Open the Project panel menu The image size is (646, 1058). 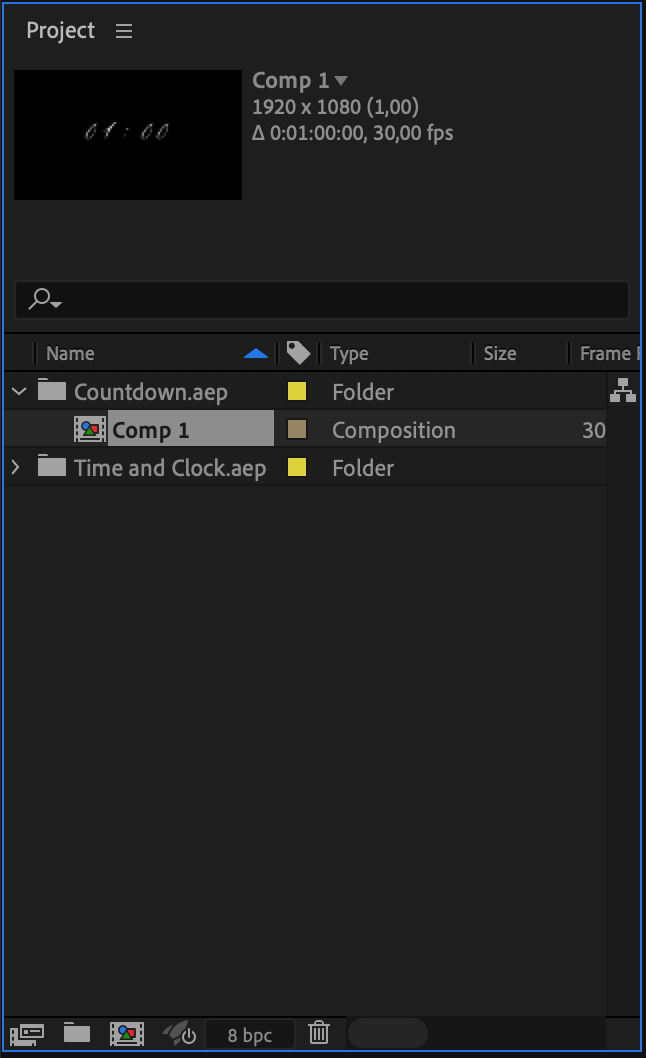(x=124, y=31)
